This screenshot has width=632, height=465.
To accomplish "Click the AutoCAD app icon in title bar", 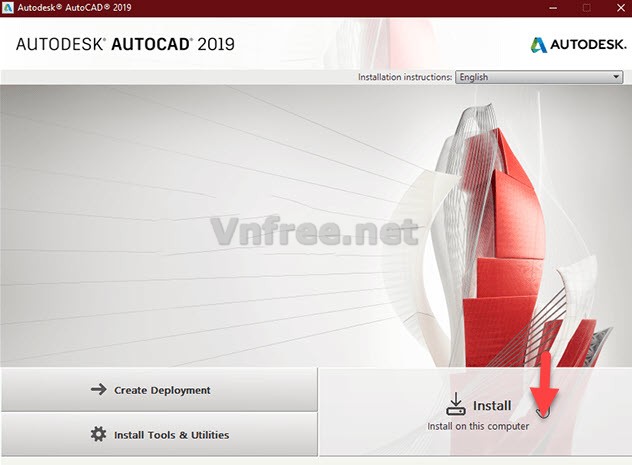I will click(x=8, y=8).
